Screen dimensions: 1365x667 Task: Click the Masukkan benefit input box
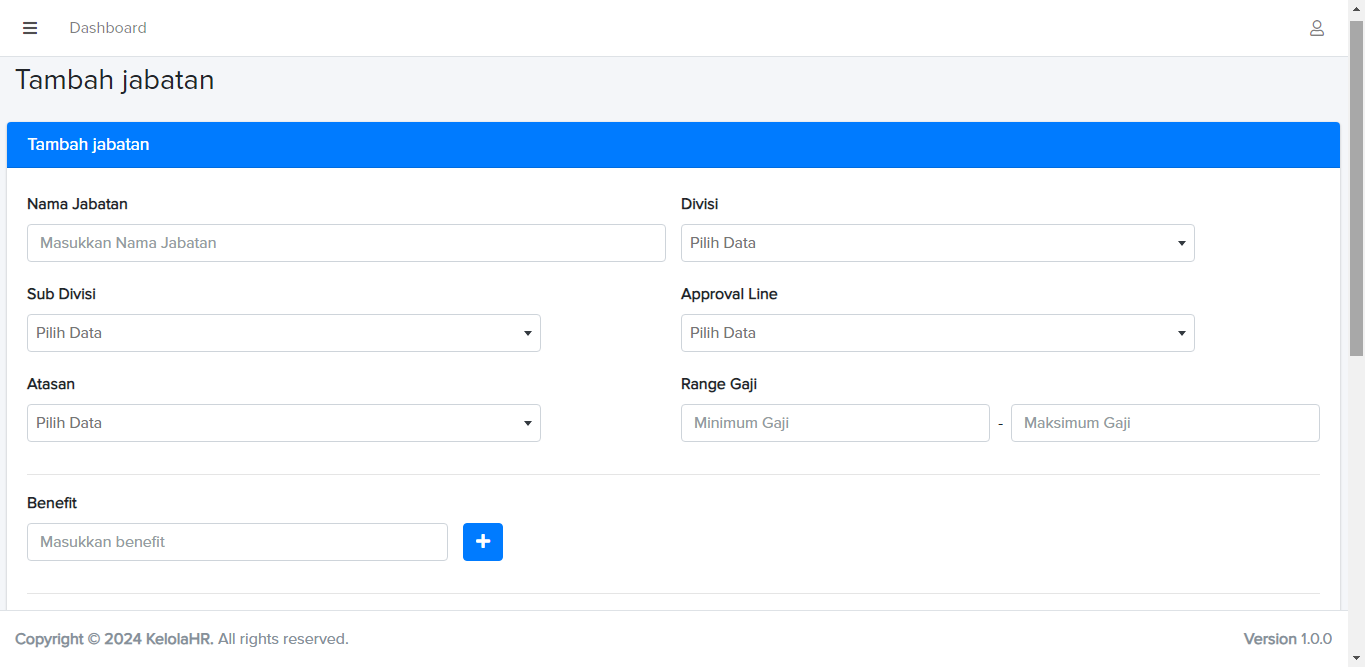pyautogui.click(x=237, y=542)
